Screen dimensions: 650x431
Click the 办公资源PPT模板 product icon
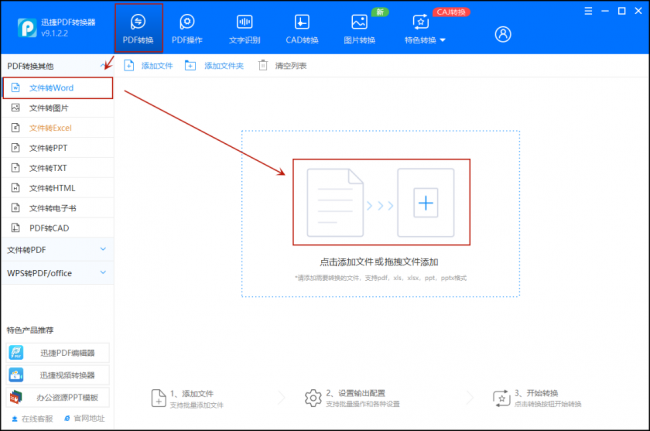click(16, 397)
